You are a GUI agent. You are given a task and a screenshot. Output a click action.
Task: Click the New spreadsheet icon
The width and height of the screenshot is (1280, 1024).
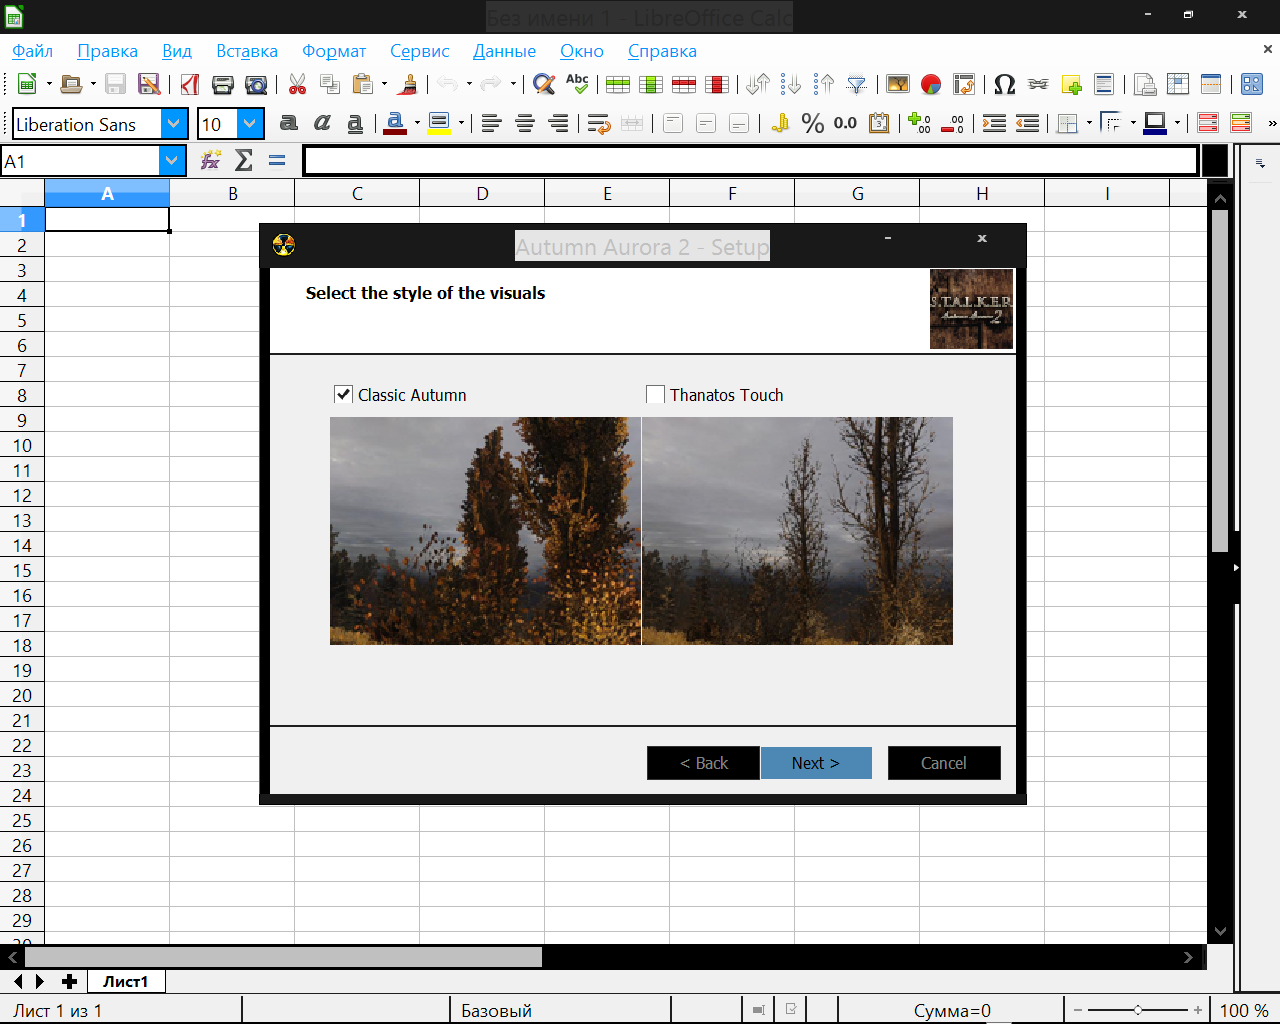[27, 84]
